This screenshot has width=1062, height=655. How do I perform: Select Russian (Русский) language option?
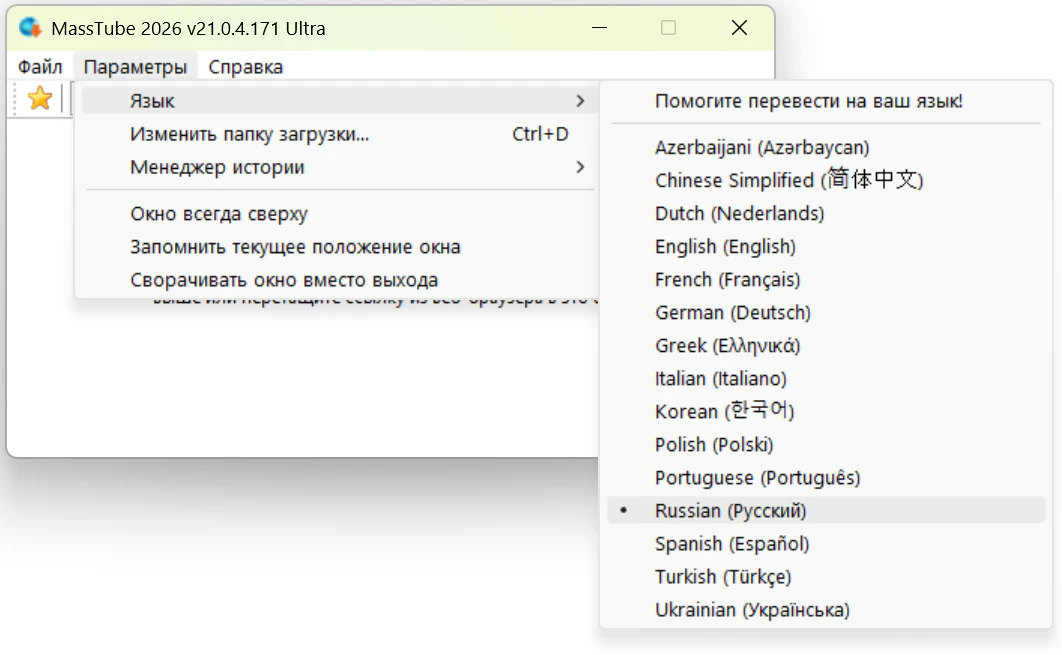click(x=730, y=511)
